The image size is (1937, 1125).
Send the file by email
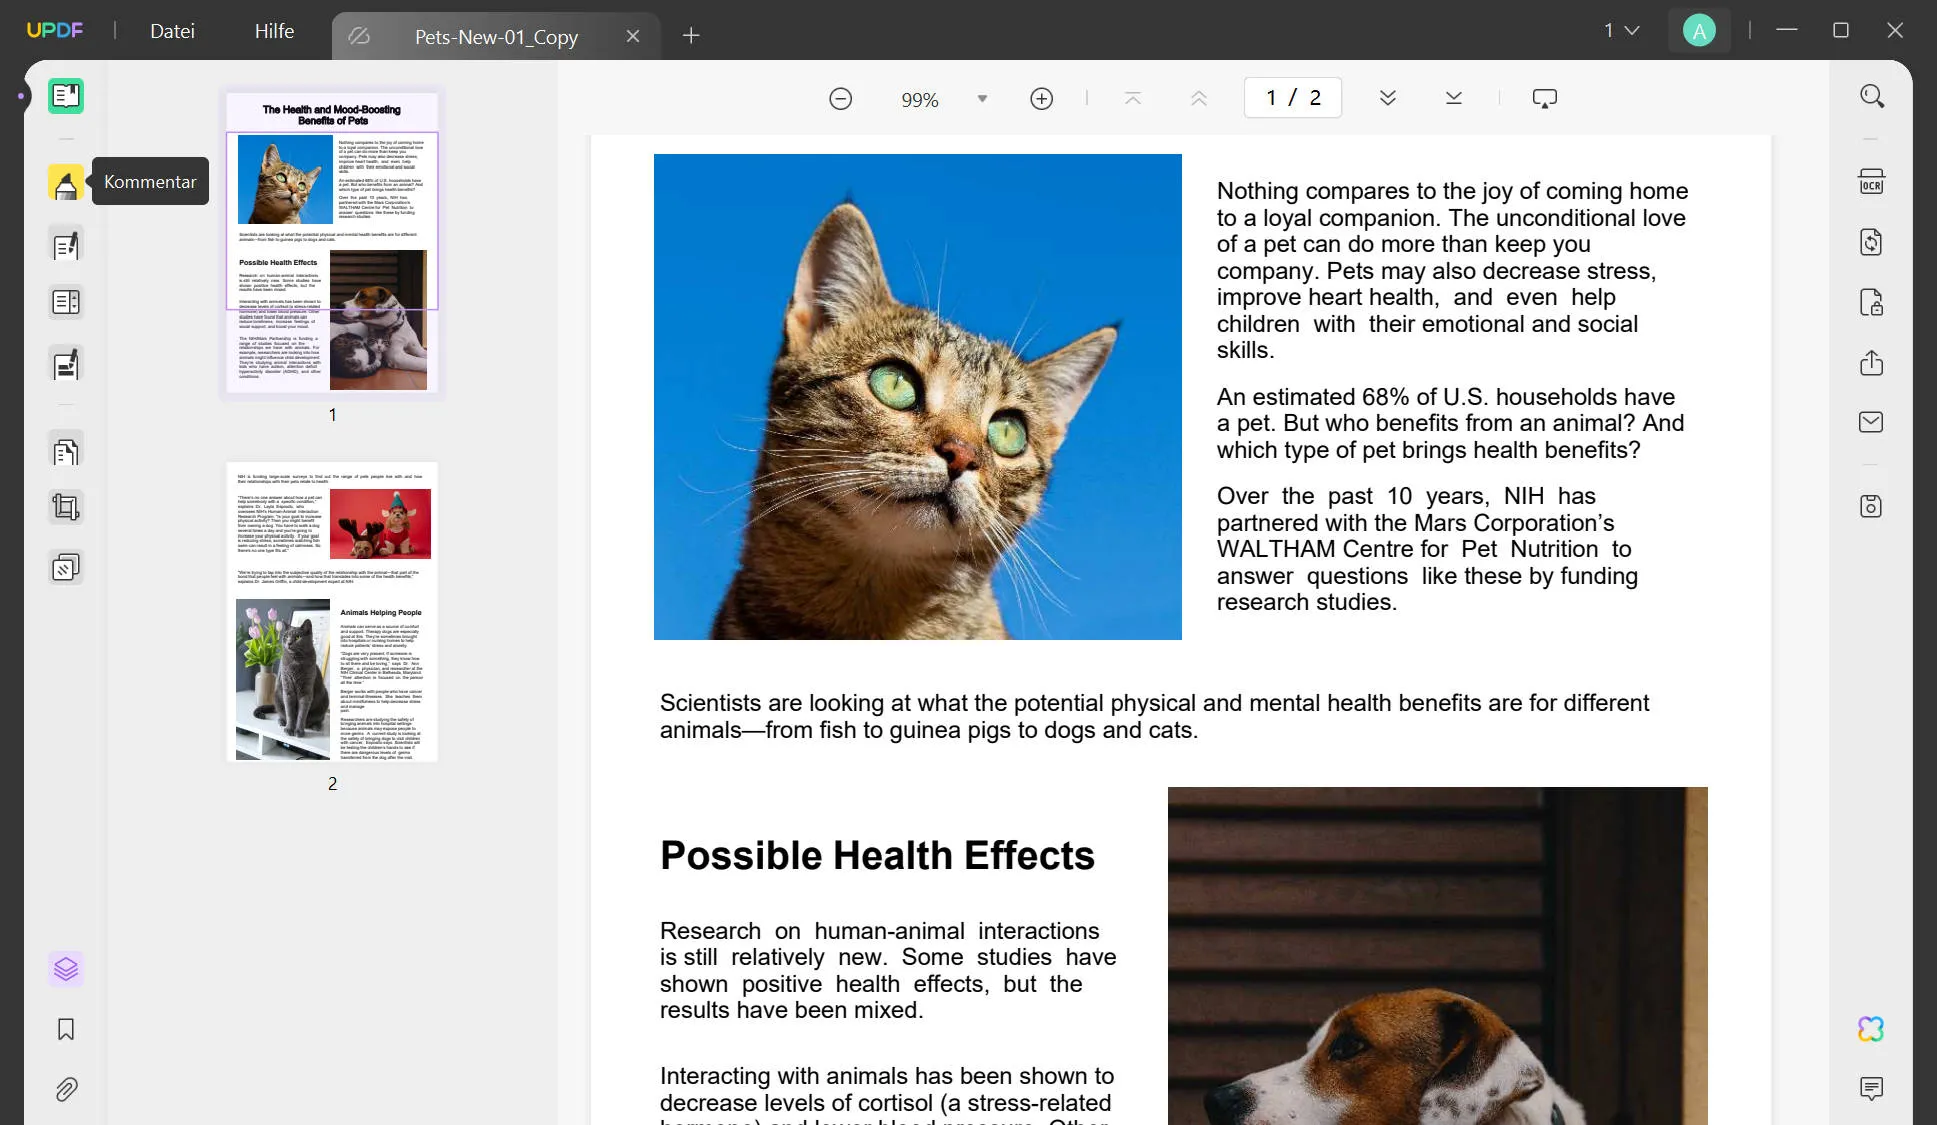tap(1872, 422)
